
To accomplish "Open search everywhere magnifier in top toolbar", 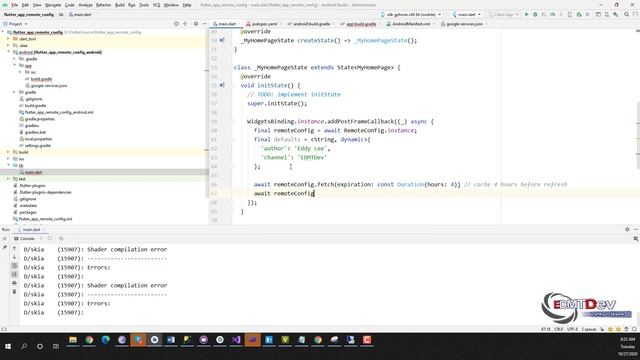I will click(x=627, y=14).
